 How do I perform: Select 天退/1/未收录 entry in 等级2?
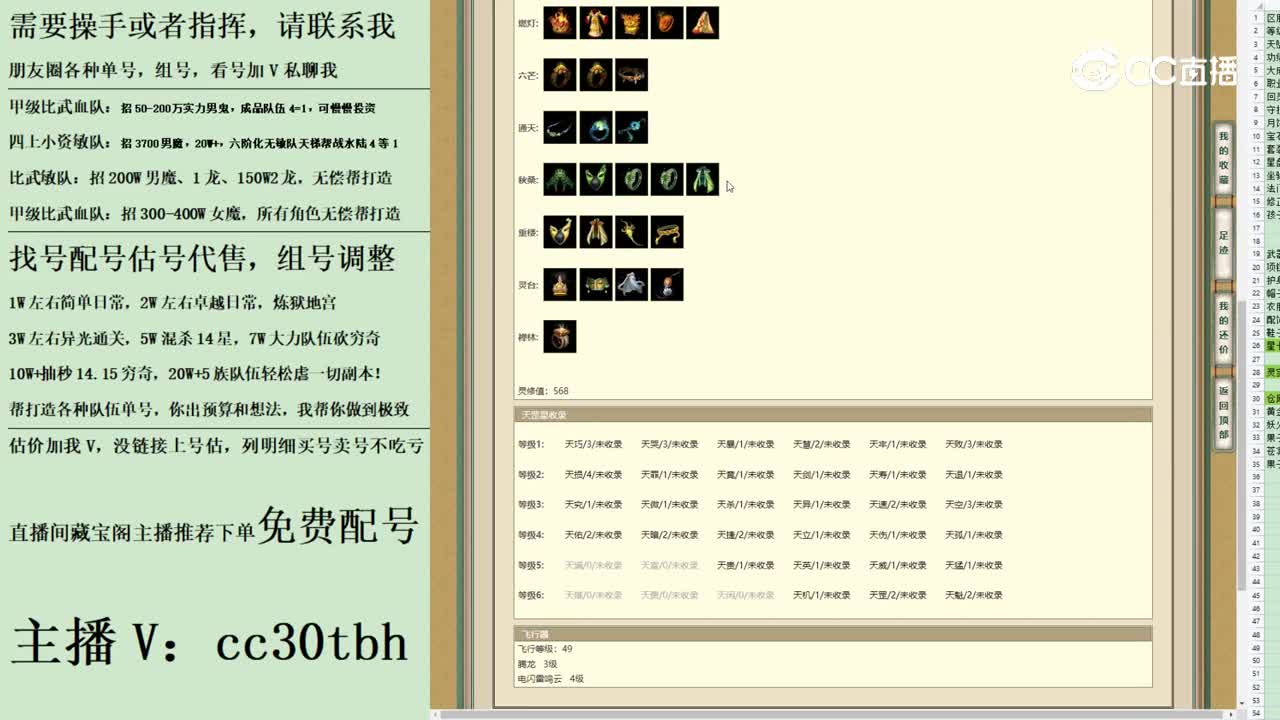coord(973,474)
